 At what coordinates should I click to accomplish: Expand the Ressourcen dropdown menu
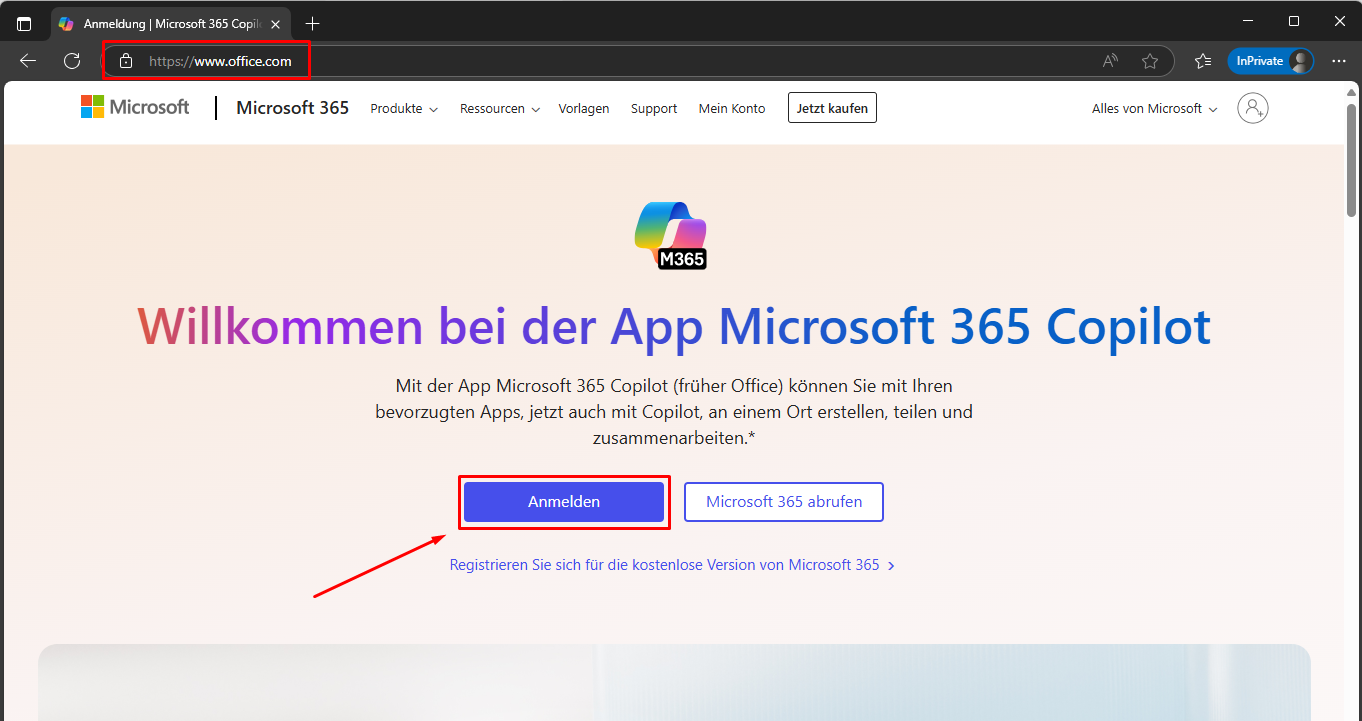499,109
